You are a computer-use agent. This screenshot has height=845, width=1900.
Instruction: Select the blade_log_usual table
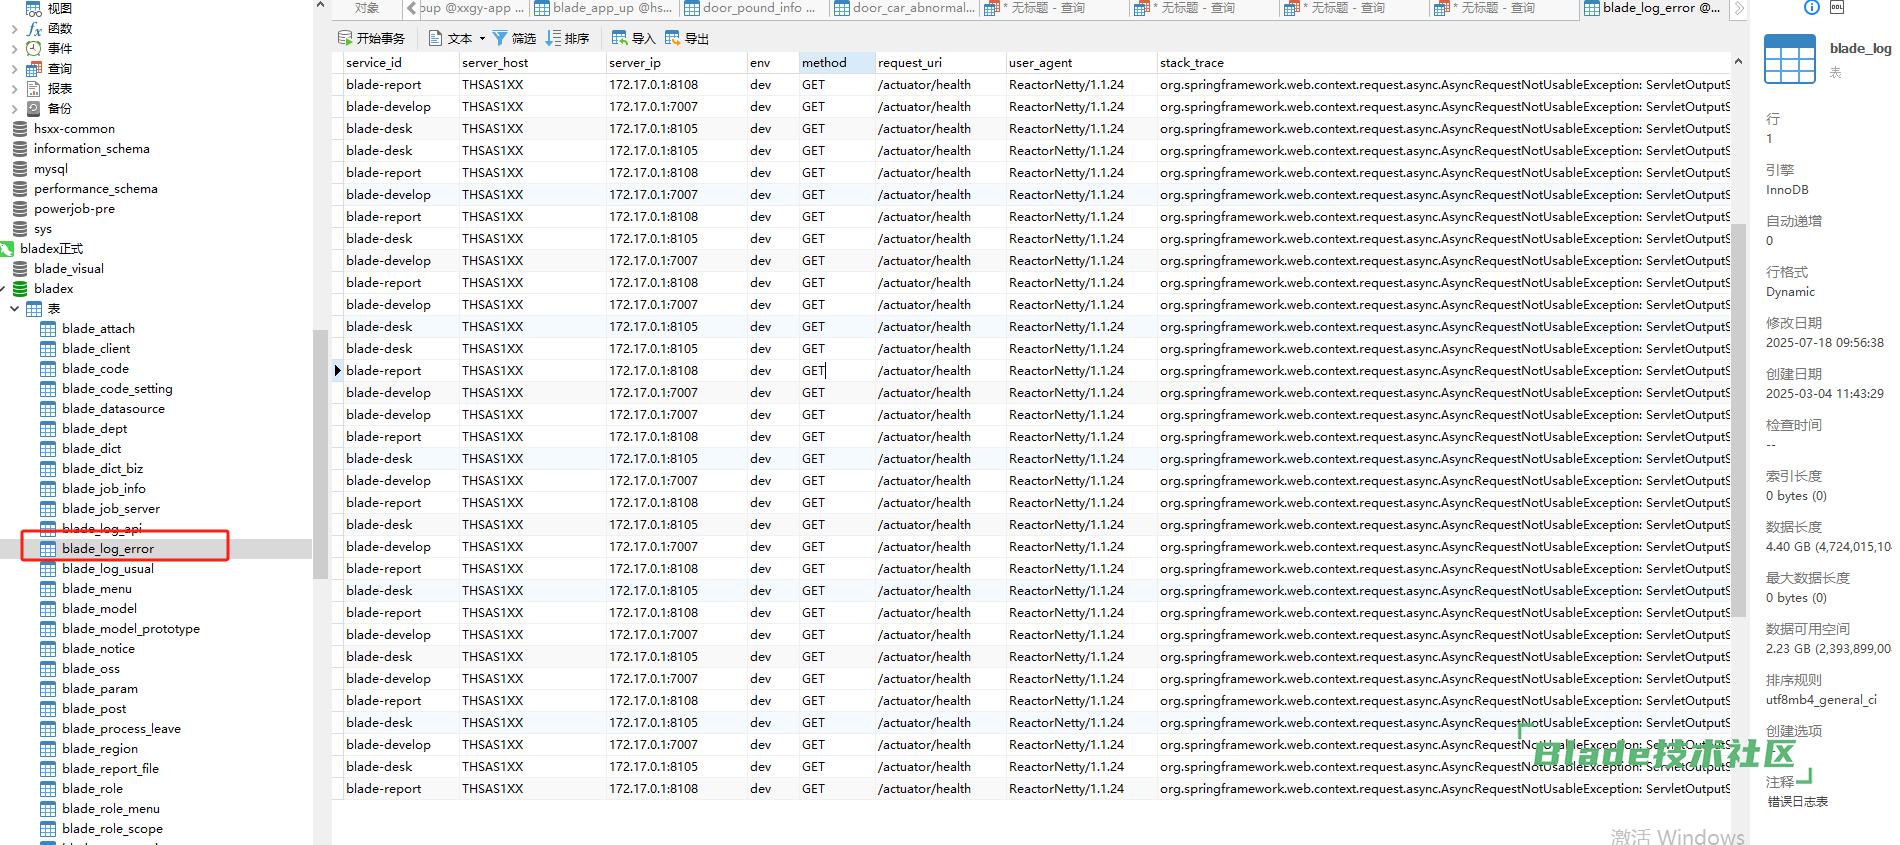[108, 569]
